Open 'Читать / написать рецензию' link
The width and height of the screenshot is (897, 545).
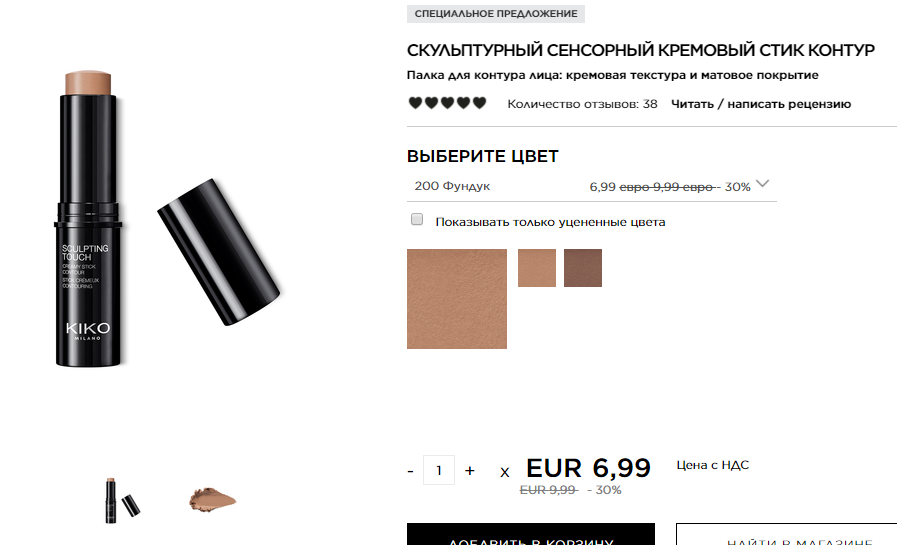coord(761,104)
